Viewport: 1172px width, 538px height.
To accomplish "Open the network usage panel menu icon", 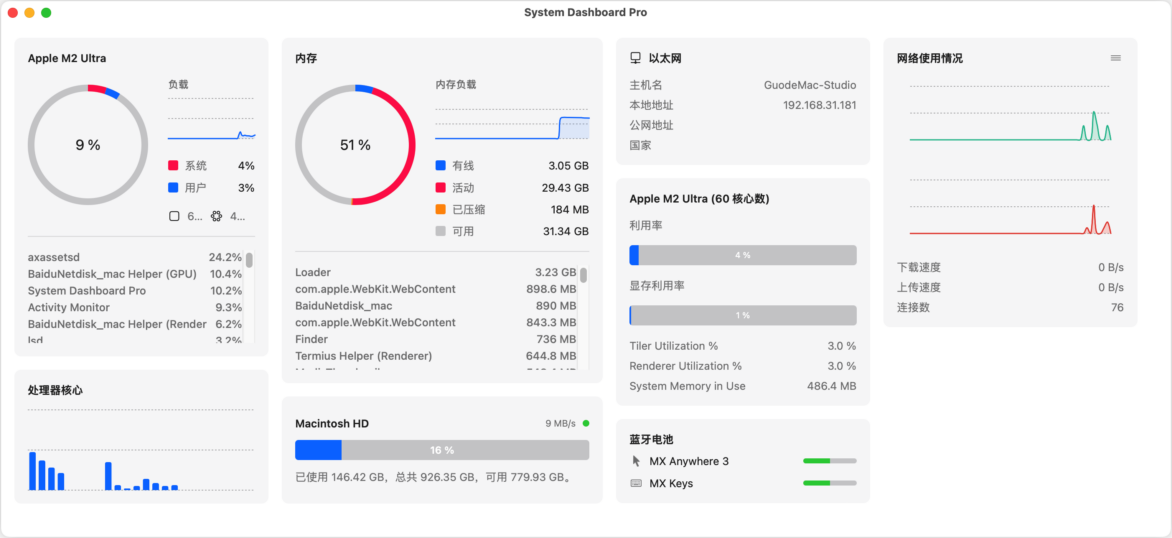I will click(x=1115, y=58).
